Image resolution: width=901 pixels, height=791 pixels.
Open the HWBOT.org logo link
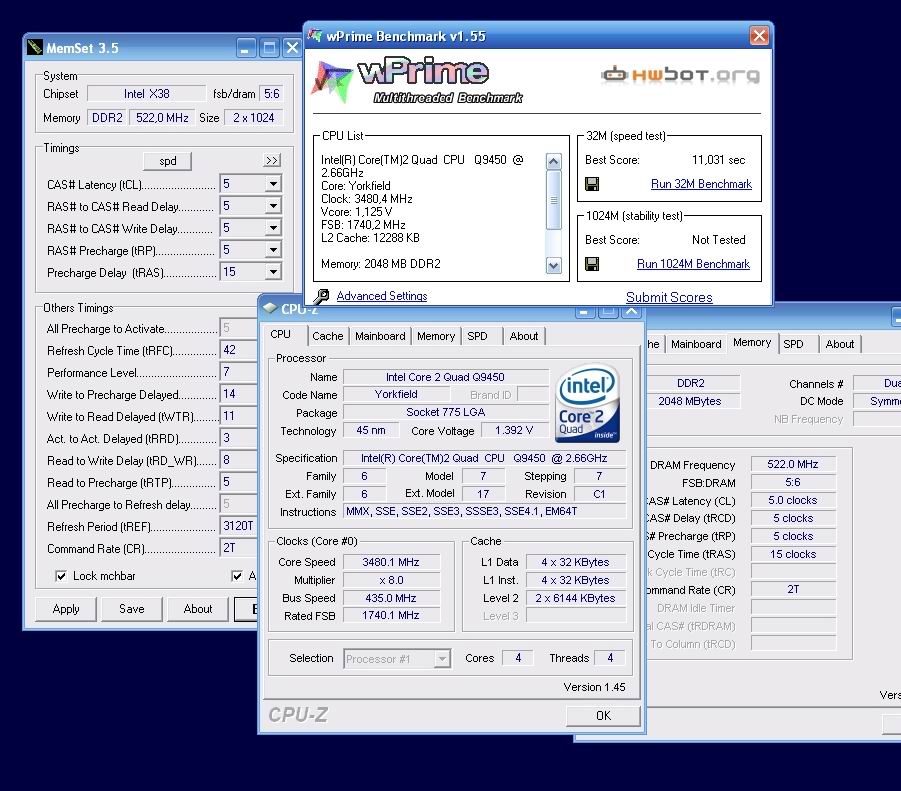(x=681, y=75)
